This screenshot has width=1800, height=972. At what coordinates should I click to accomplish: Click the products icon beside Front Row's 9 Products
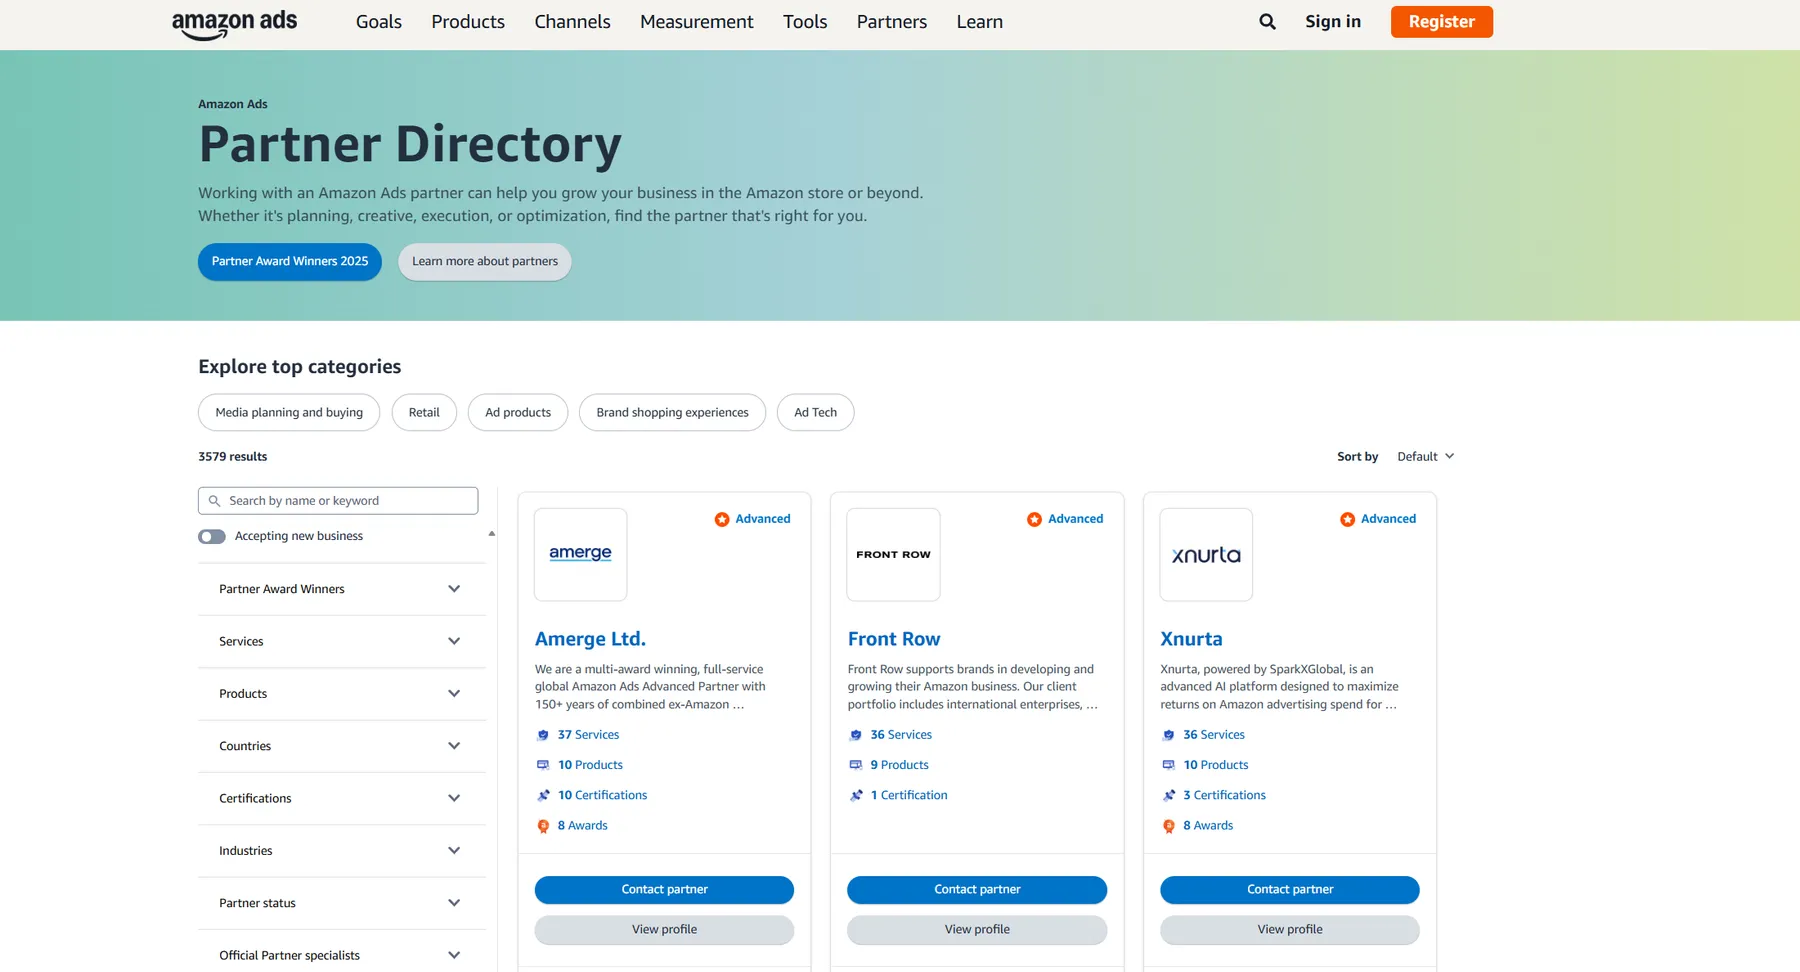[x=856, y=765]
